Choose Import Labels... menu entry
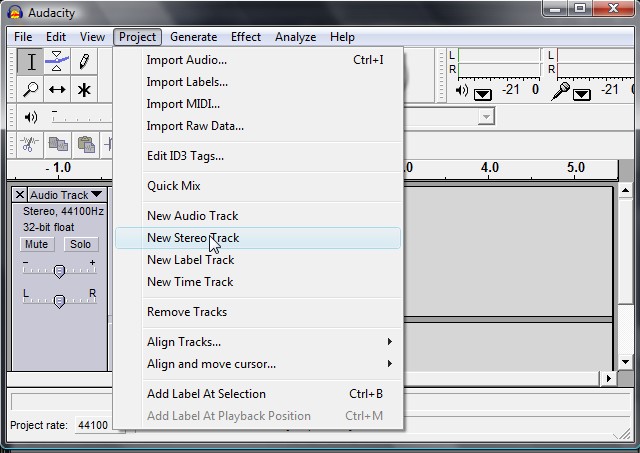This screenshot has height=453, width=640. point(258,82)
